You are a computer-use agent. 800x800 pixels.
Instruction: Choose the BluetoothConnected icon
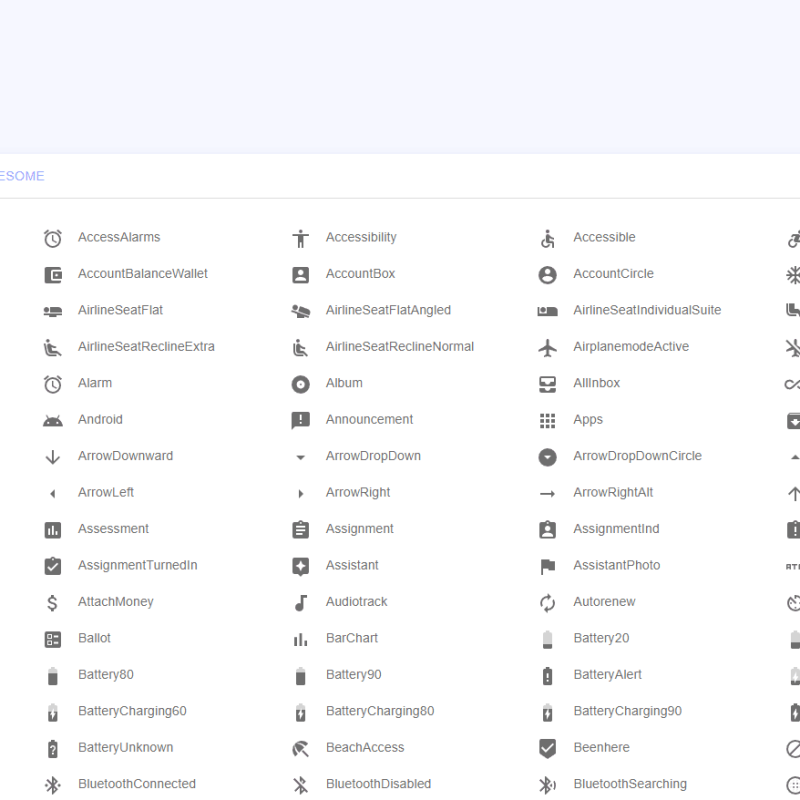53,785
